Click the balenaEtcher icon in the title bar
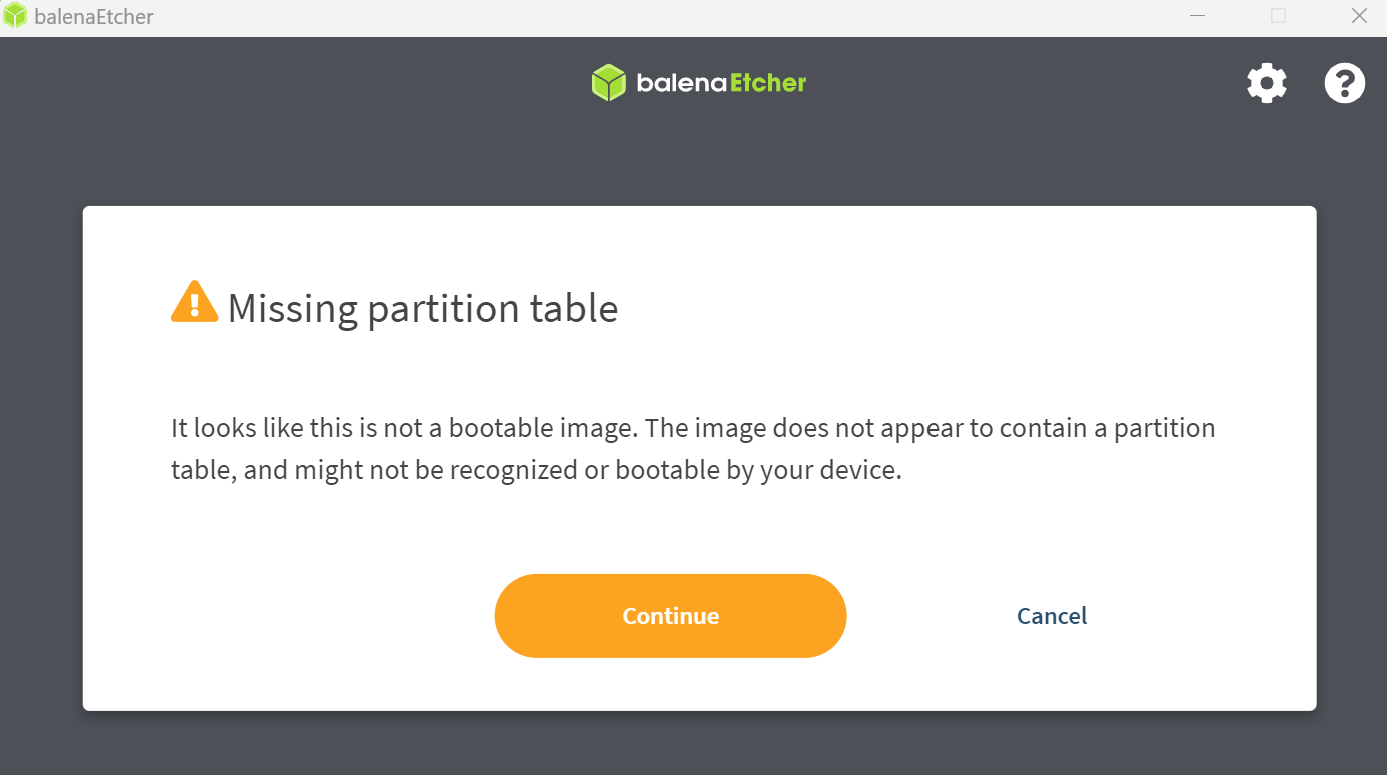Viewport: 1387px width, 775px height. 15,16
